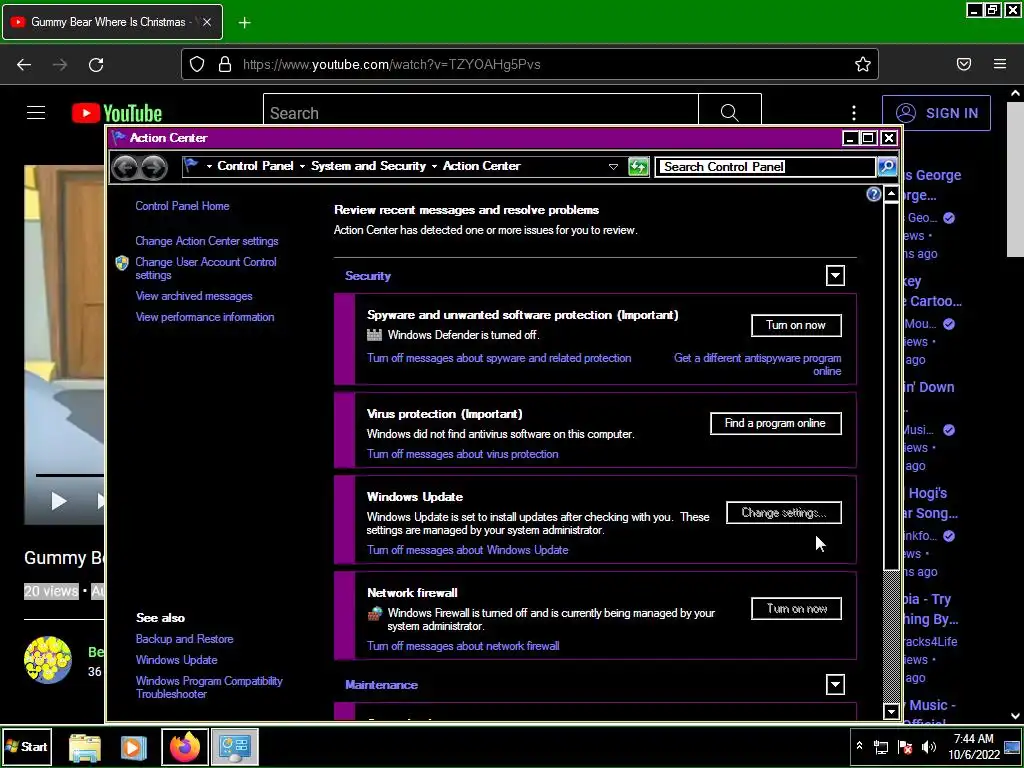
Task: Reload the YouTube page in Firefox
Action: 96,64
